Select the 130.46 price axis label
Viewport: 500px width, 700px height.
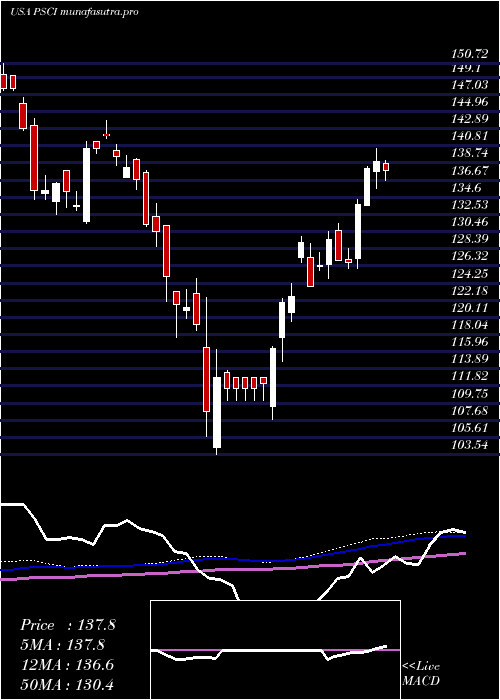click(469, 222)
